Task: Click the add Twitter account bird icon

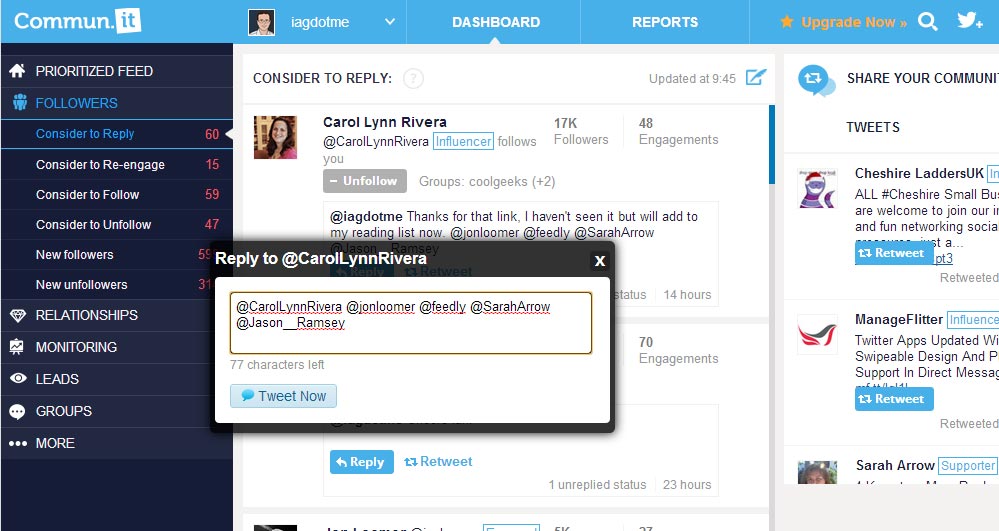Action: click(x=970, y=21)
